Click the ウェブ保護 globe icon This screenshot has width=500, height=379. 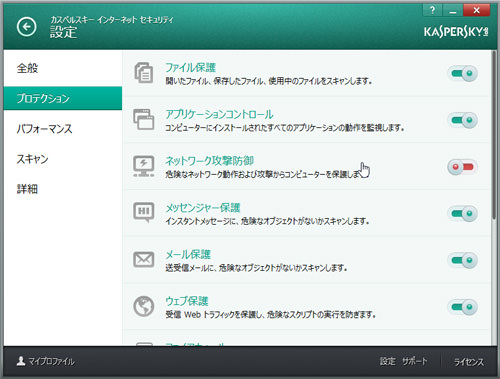click(144, 306)
